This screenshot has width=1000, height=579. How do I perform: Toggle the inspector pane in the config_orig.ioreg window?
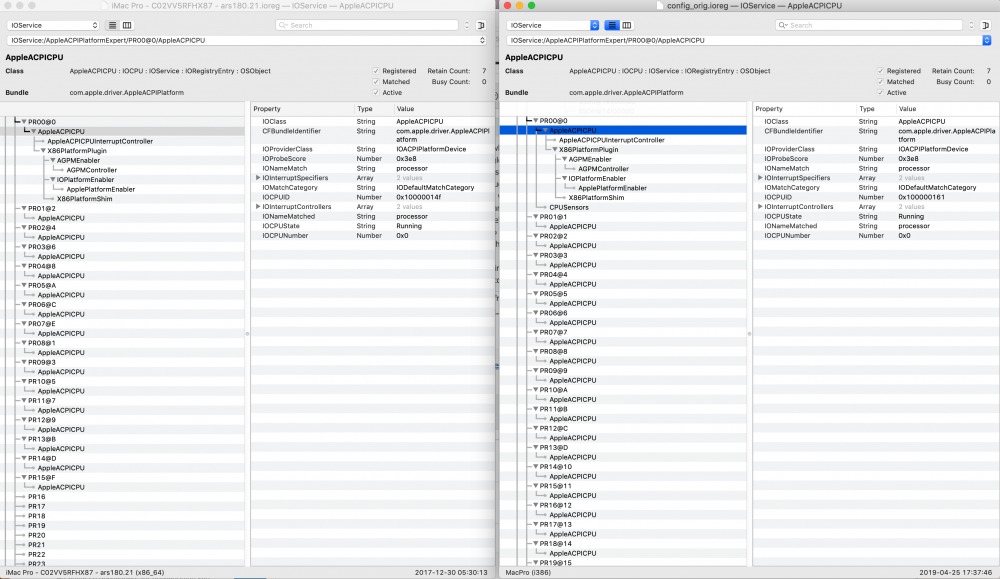coord(985,26)
